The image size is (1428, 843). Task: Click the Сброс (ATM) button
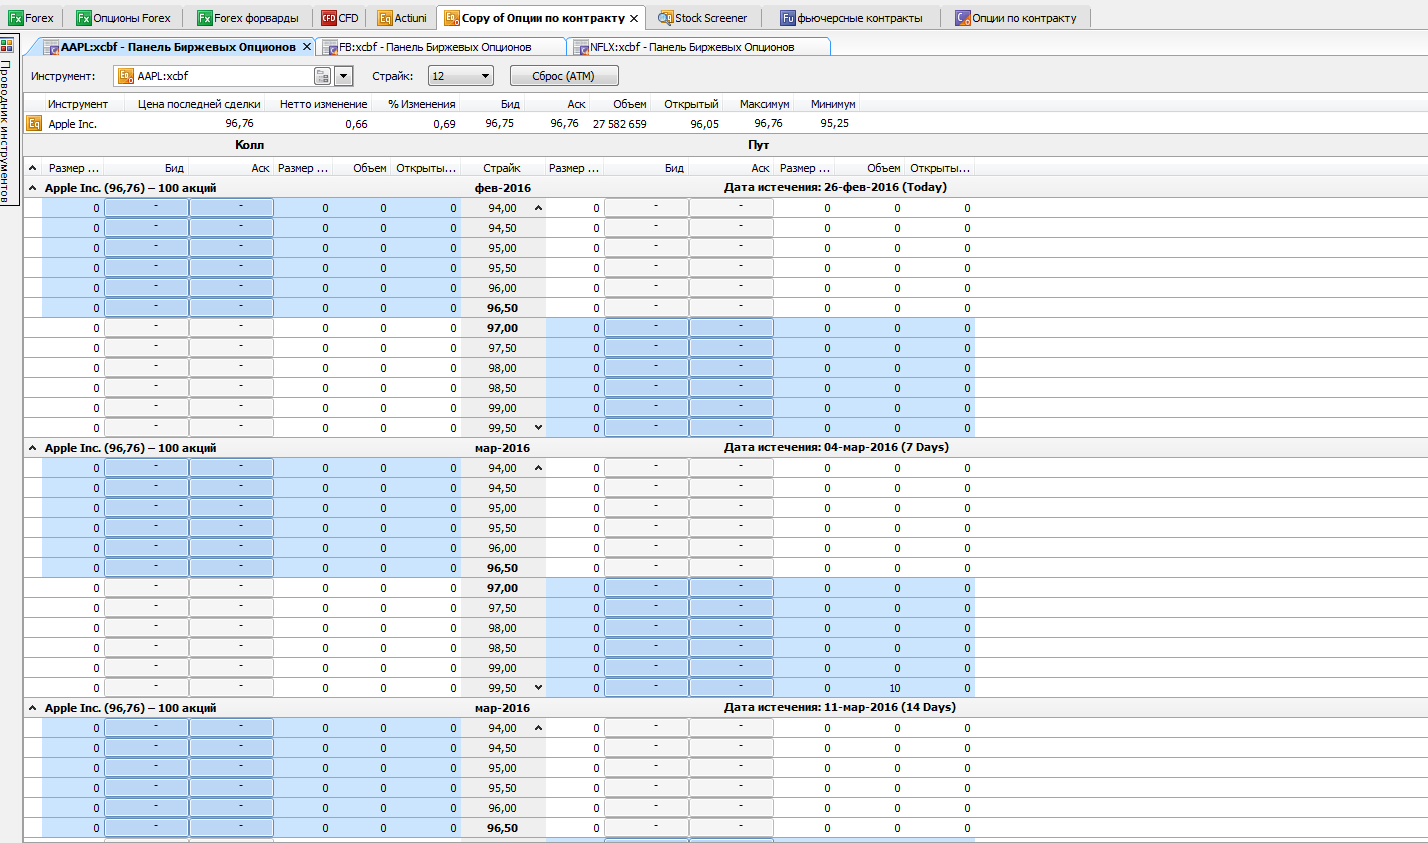[564, 76]
